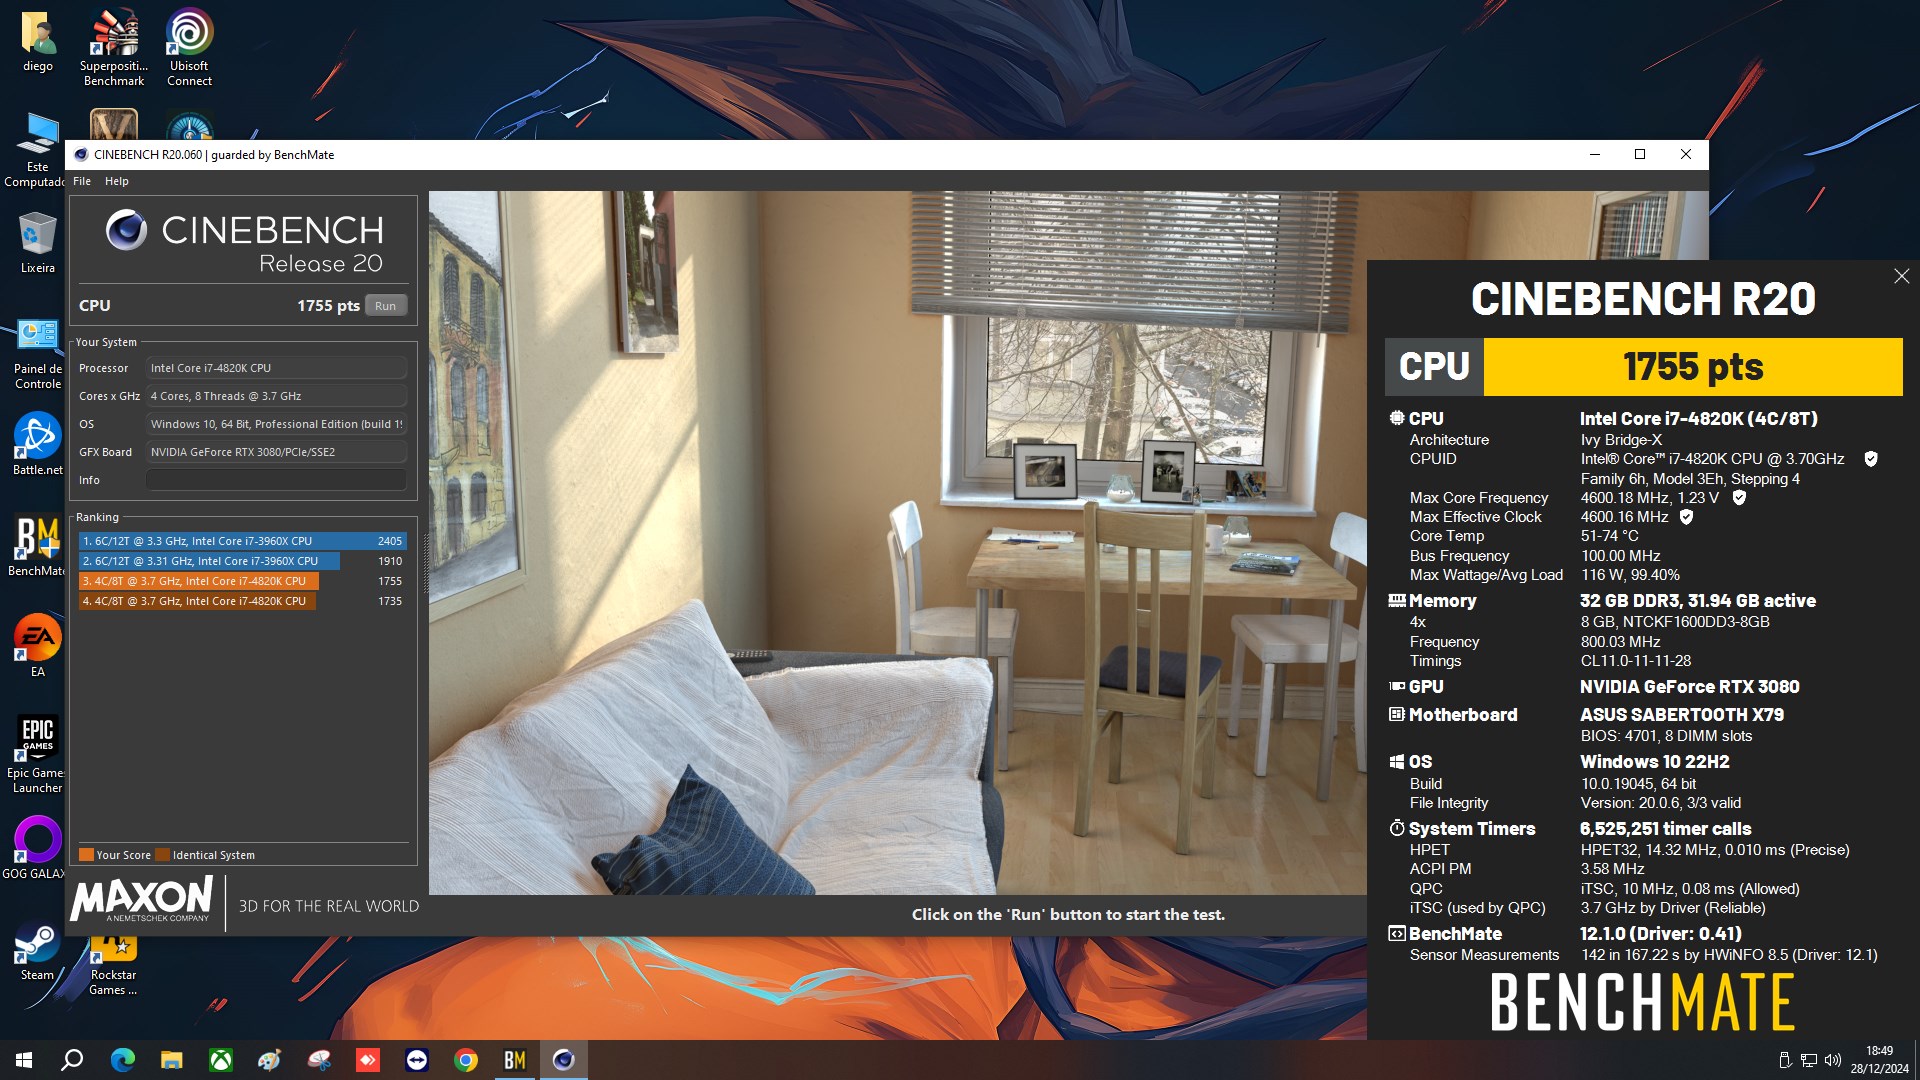Image resolution: width=1920 pixels, height=1080 pixels.
Task: Select Ubisoft Connect desktop shortcut
Action: [x=189, y=48]
